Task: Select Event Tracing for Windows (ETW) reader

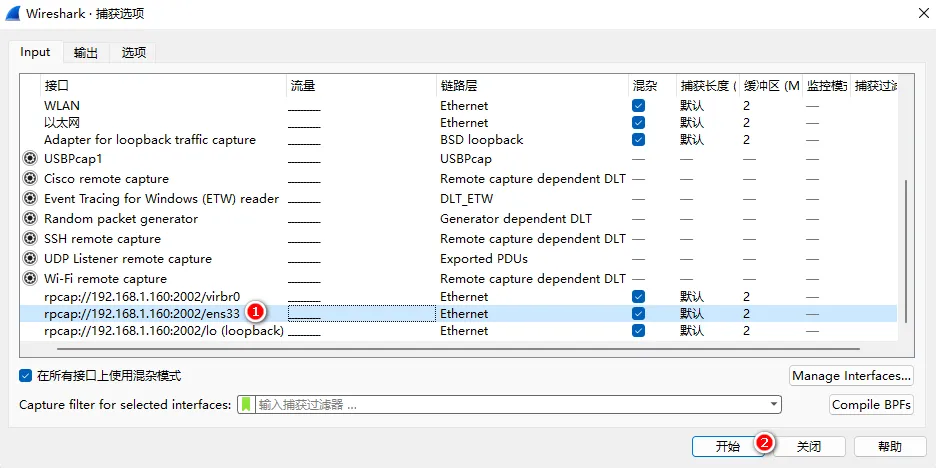Action: 162,198
